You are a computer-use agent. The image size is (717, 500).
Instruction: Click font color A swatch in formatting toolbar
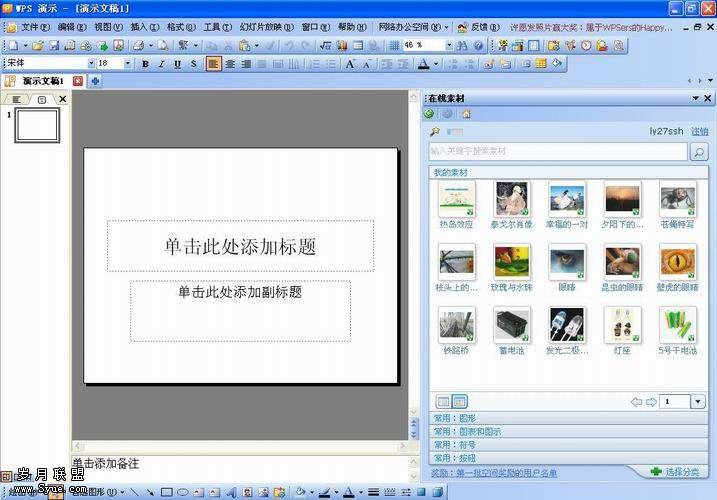[424, 64]
